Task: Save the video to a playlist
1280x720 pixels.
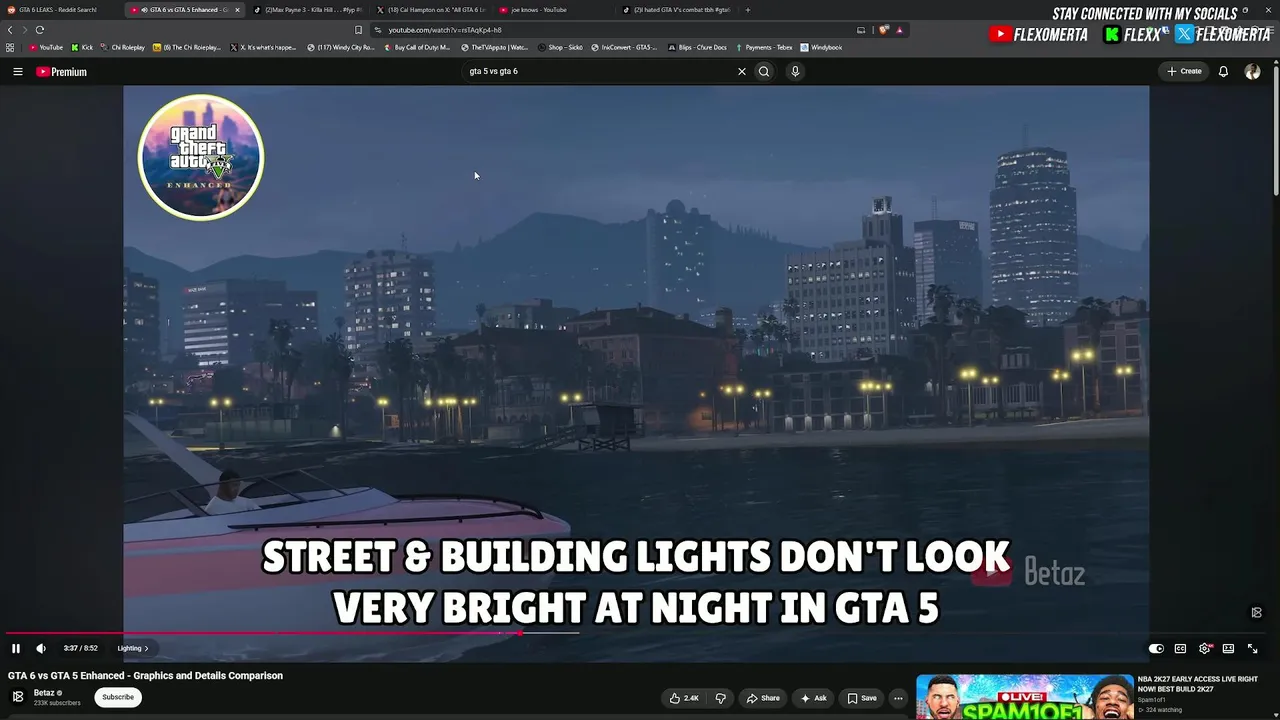Action: point(862,698)
